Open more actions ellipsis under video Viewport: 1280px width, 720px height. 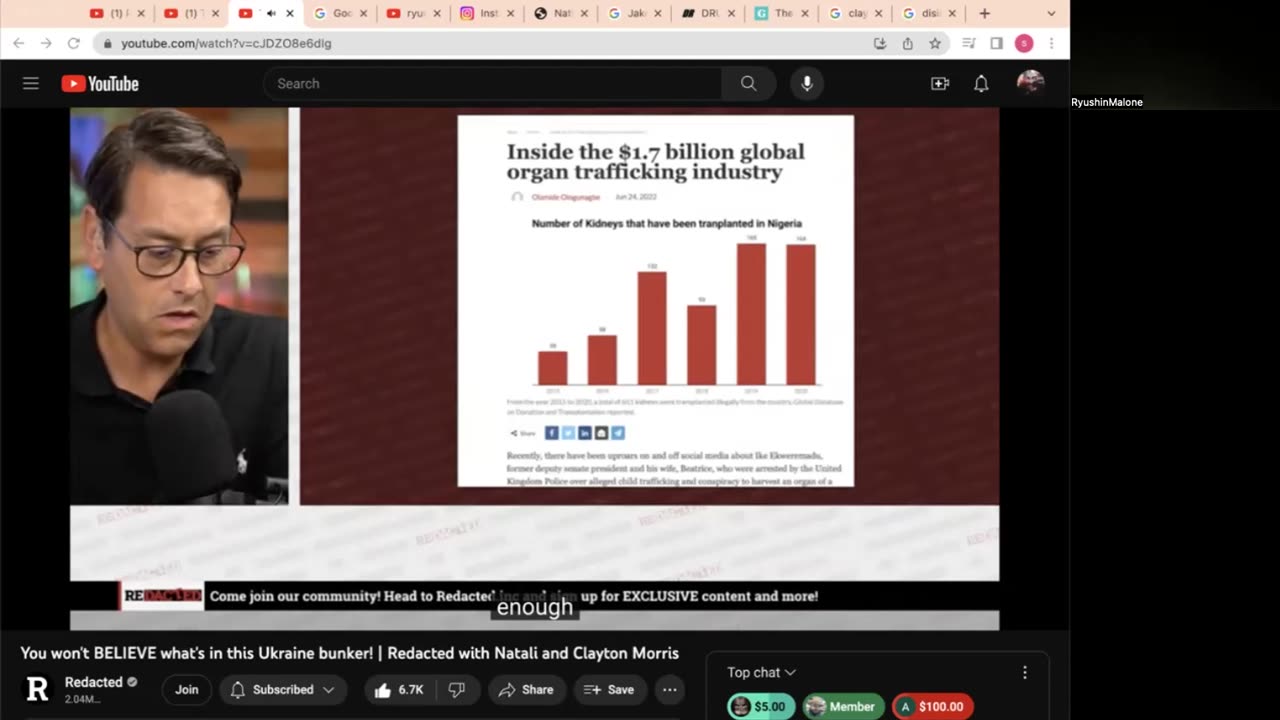(670, 690)
